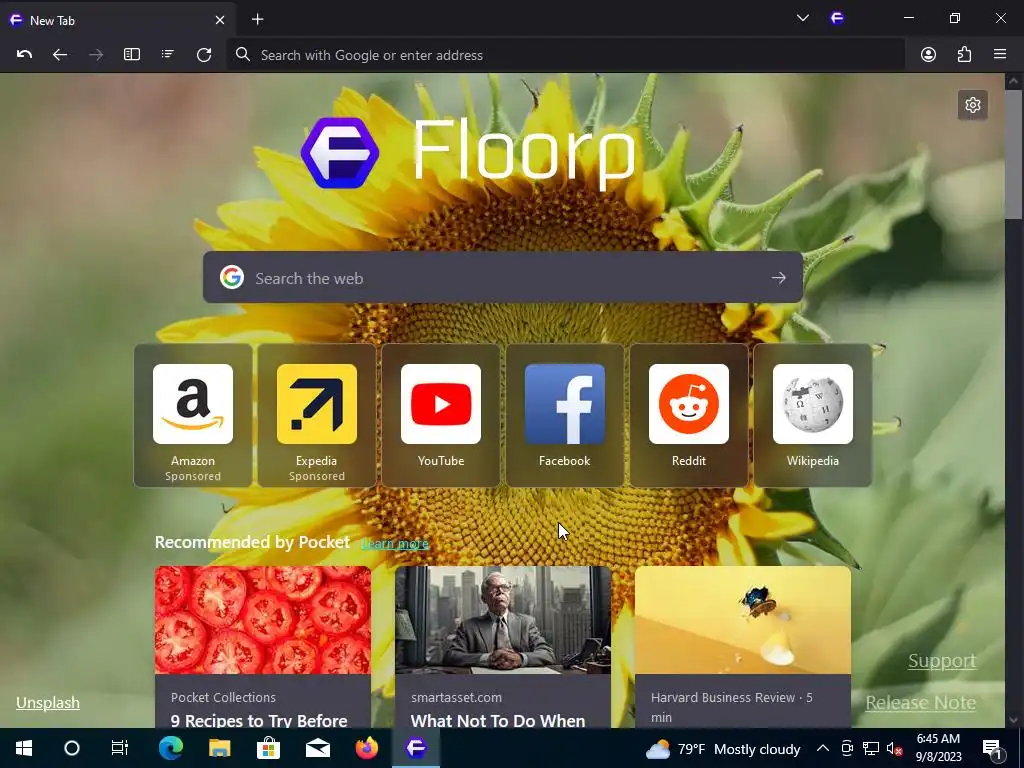Click the 9 Recipes to Try Before headline
1024x768 pixels.
click(x=259, y=721)
